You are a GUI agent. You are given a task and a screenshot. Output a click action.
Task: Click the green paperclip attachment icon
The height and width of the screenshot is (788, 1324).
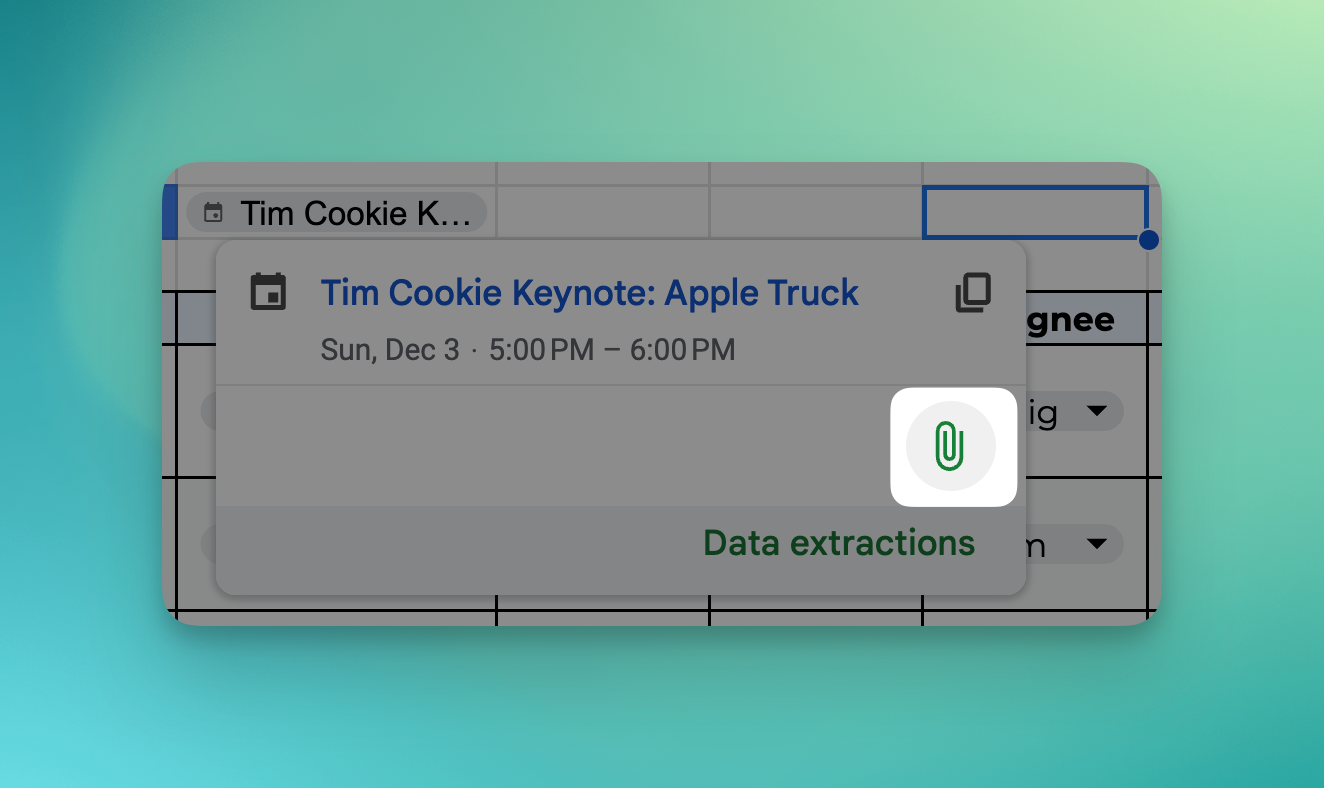950,446
